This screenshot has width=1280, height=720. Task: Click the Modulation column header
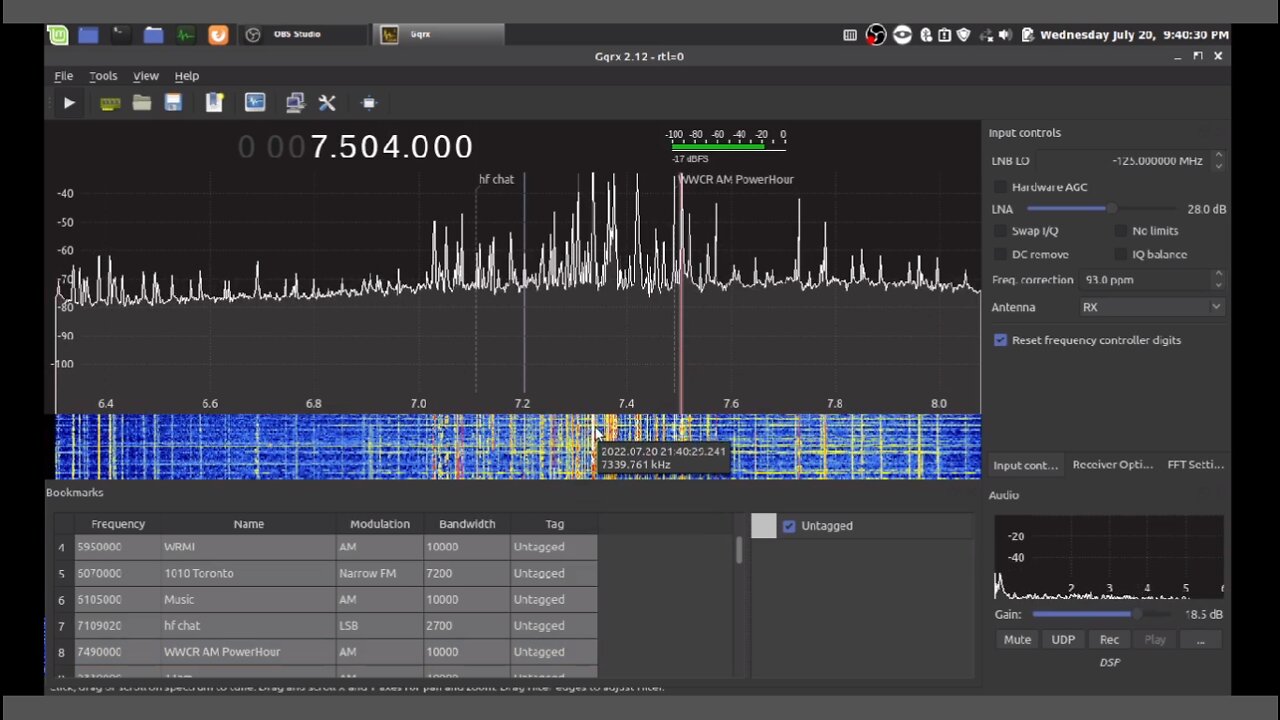[380, 524]
